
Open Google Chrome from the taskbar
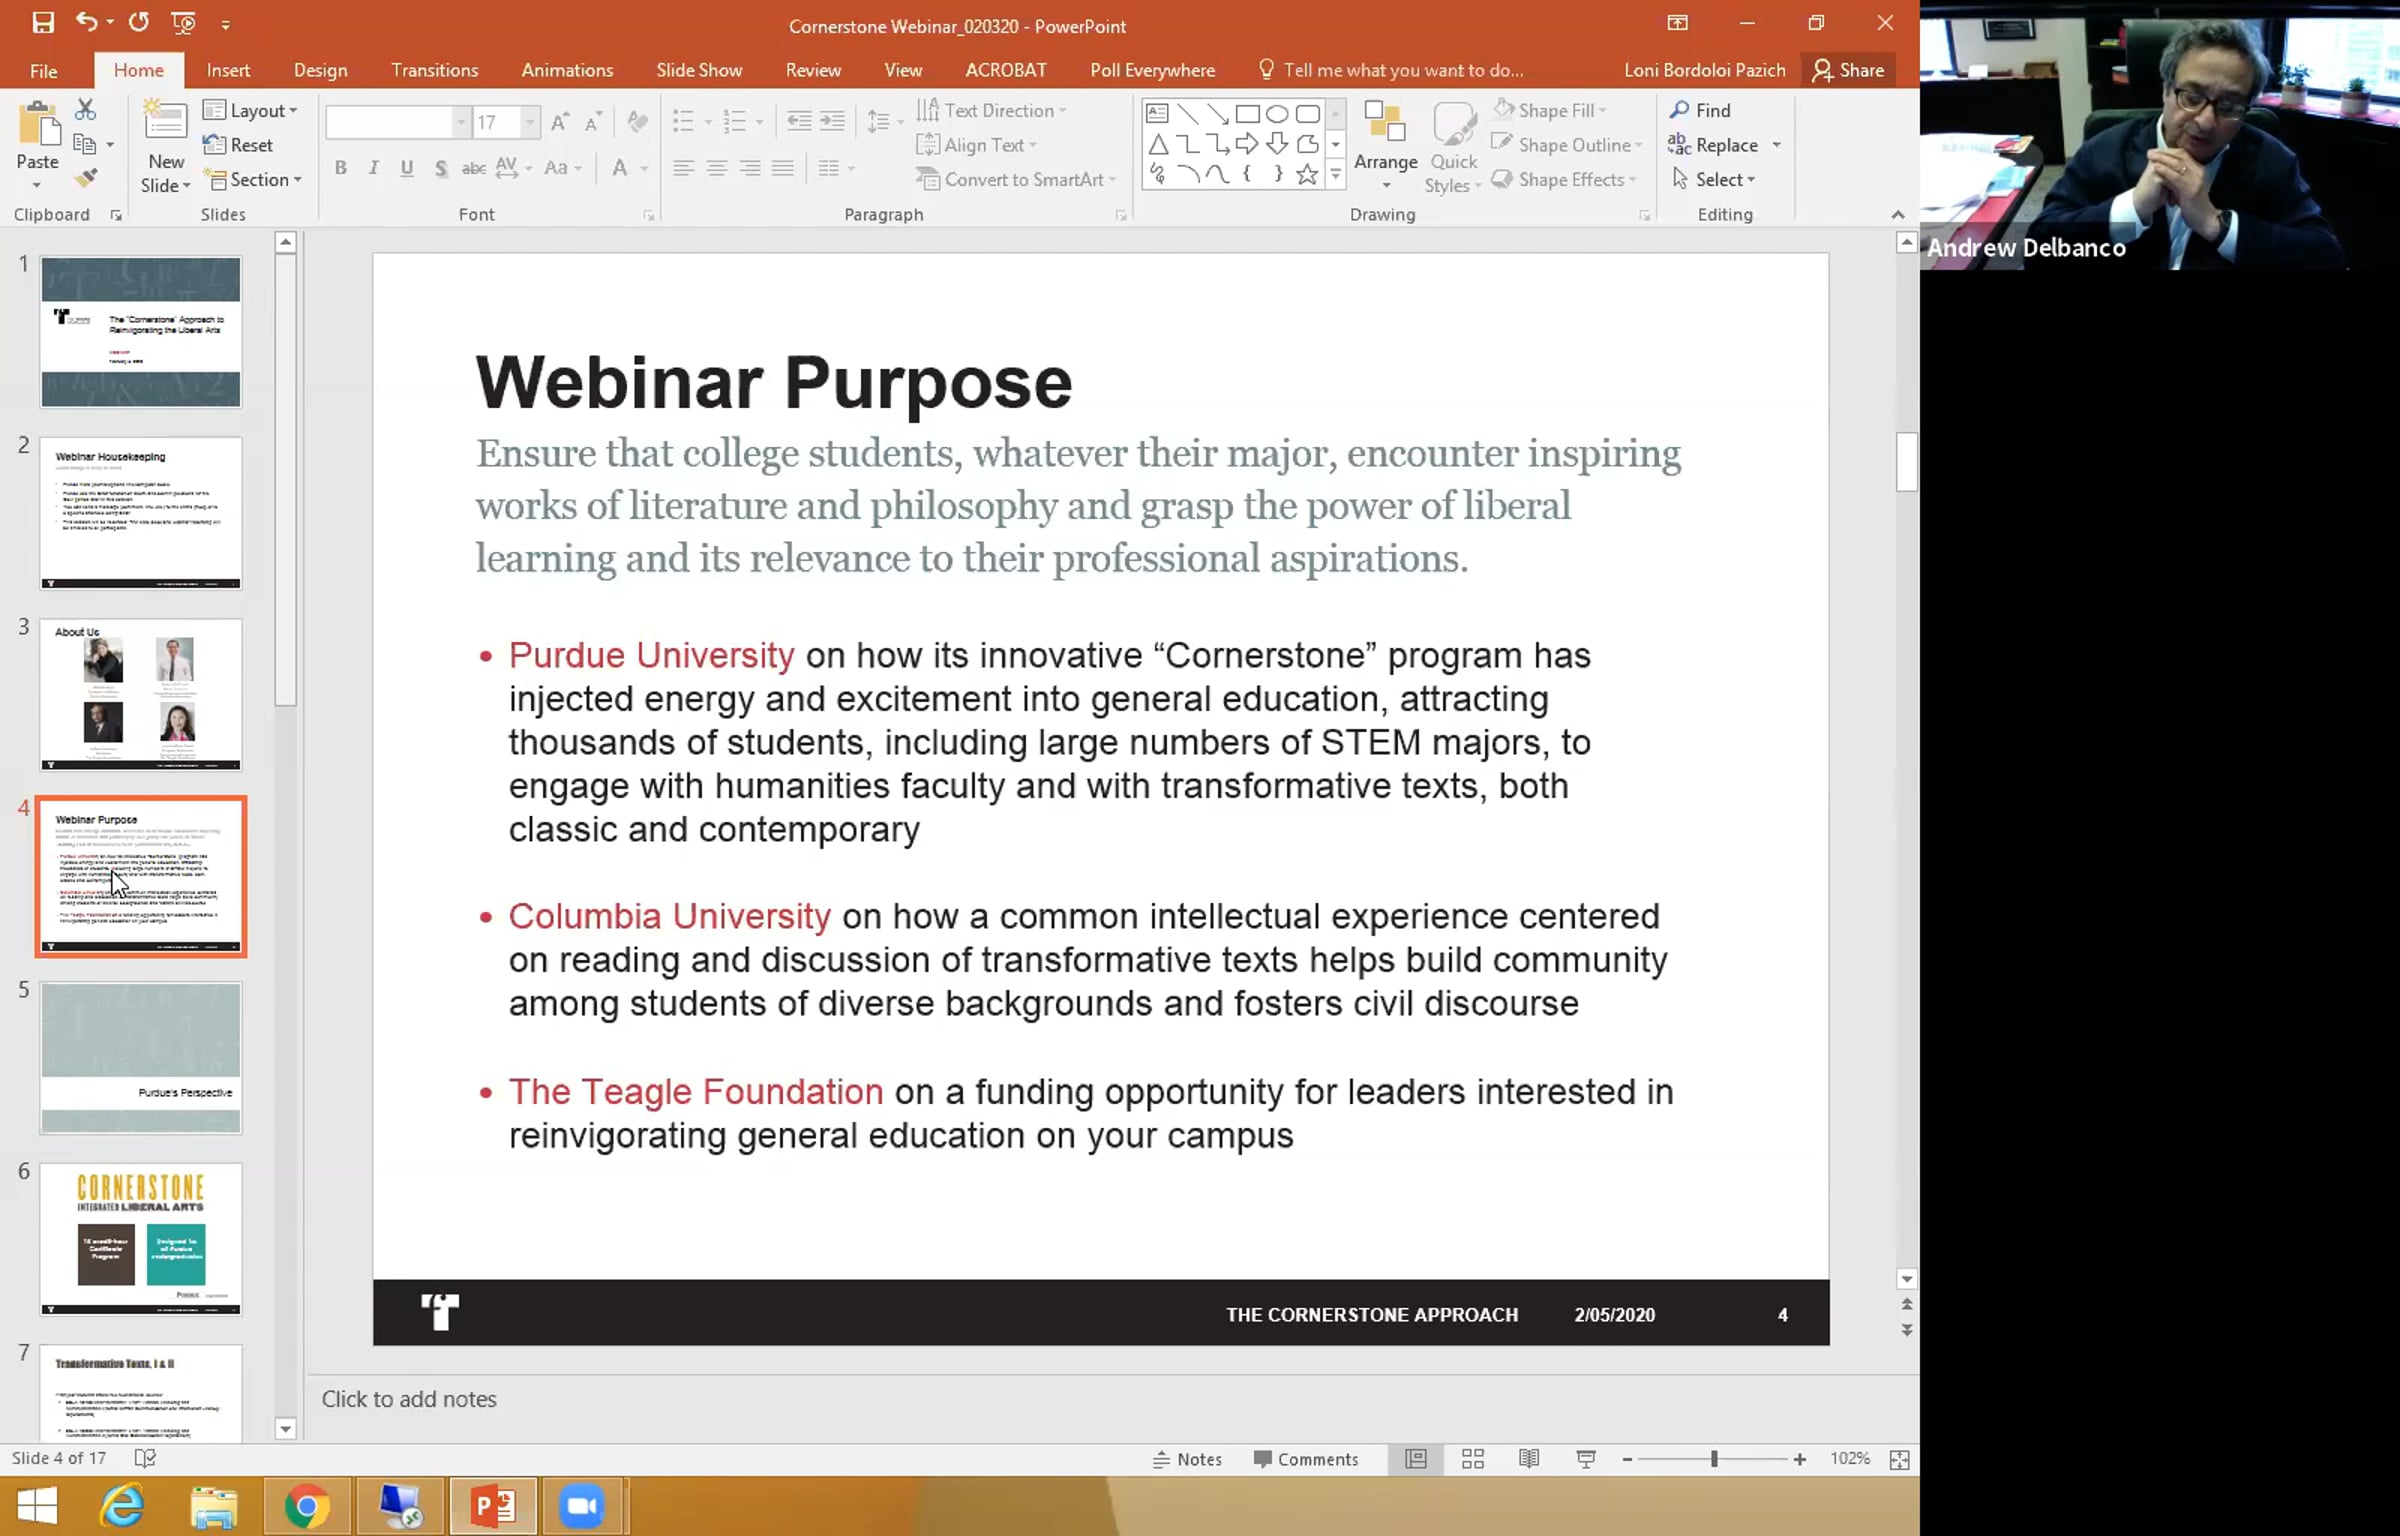pos(306,1506)
